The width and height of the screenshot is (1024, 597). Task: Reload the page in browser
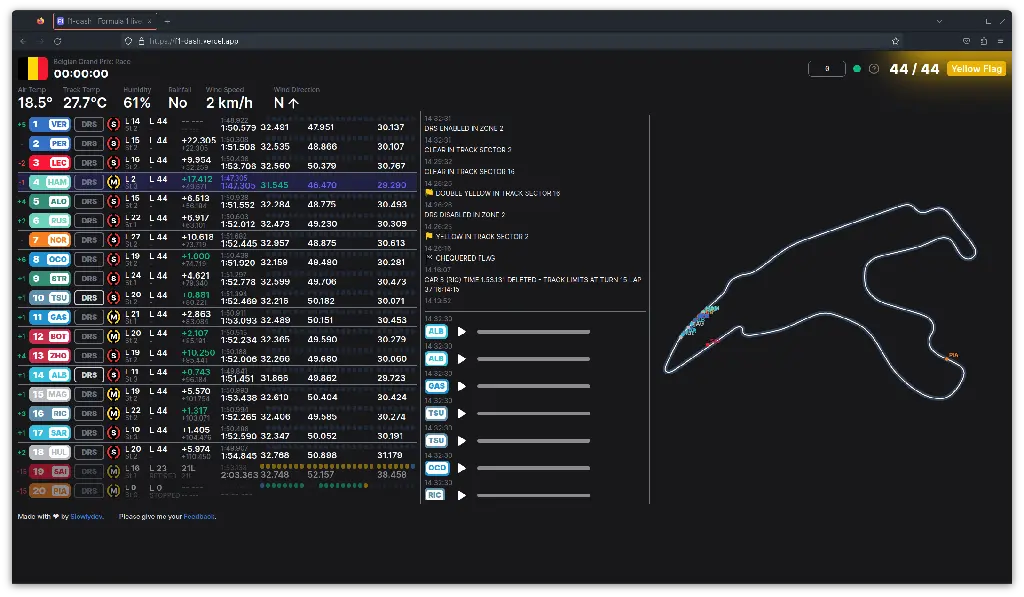[x=57, y=41]
